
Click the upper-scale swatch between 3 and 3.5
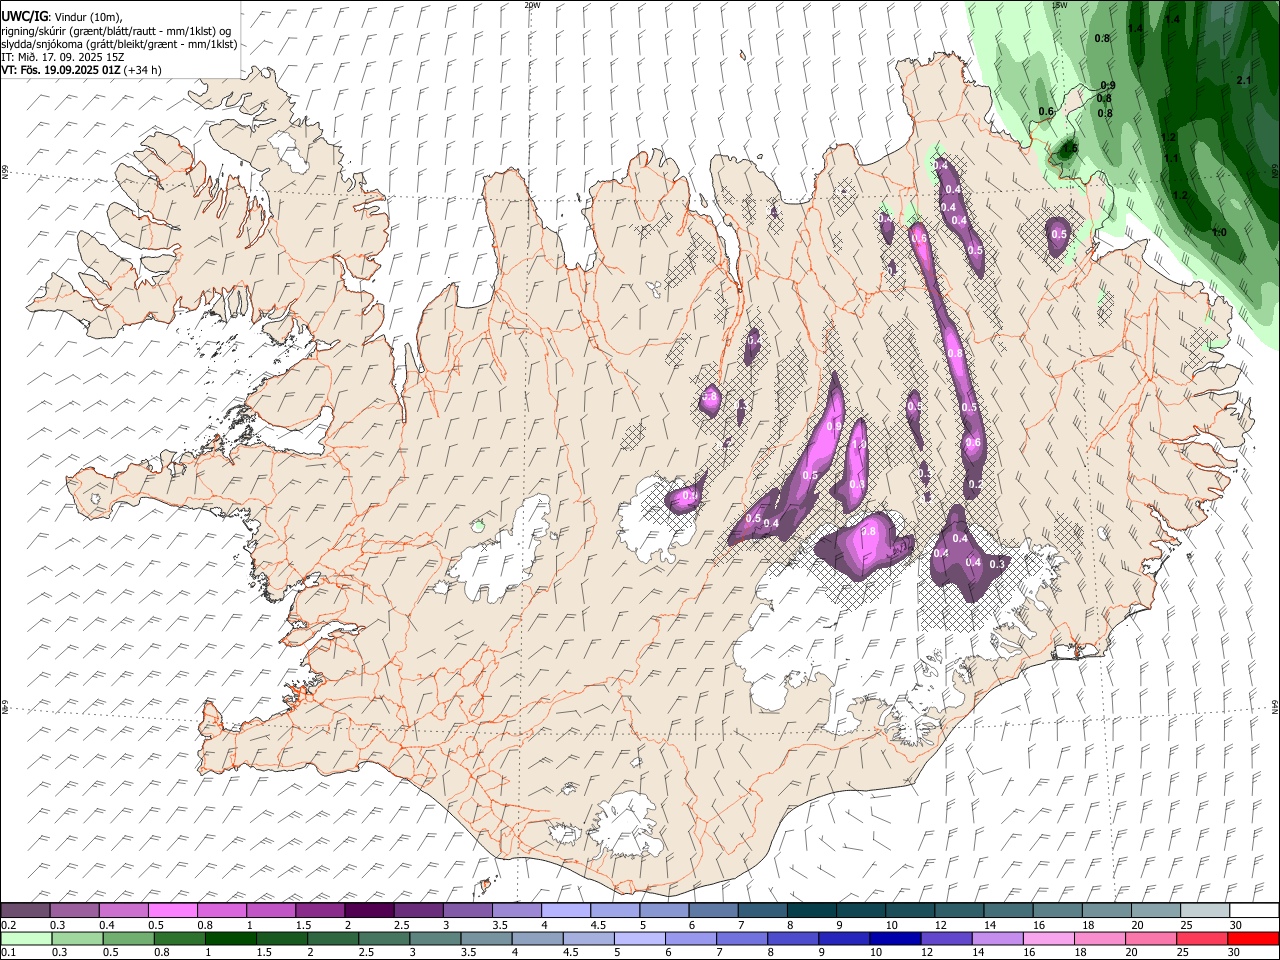click(x=467, y=910)
